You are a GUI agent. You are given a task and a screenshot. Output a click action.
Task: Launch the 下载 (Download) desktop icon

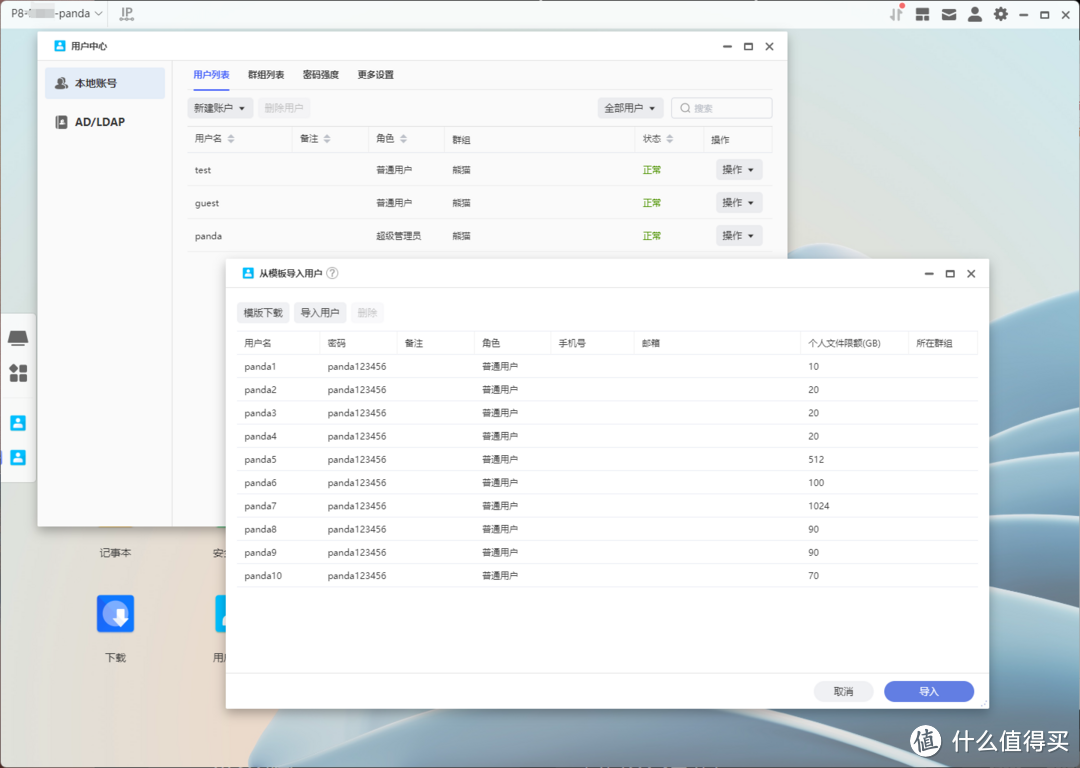(115, 613)
